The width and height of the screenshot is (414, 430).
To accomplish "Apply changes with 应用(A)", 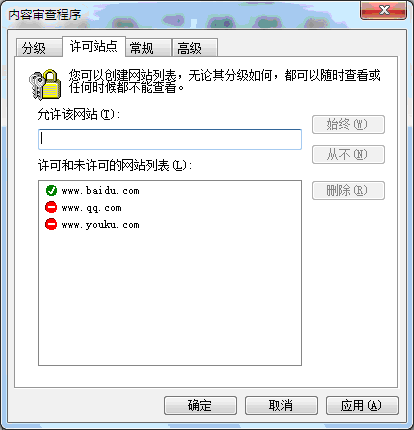I will pyautogui.click(x=362, y=405).
